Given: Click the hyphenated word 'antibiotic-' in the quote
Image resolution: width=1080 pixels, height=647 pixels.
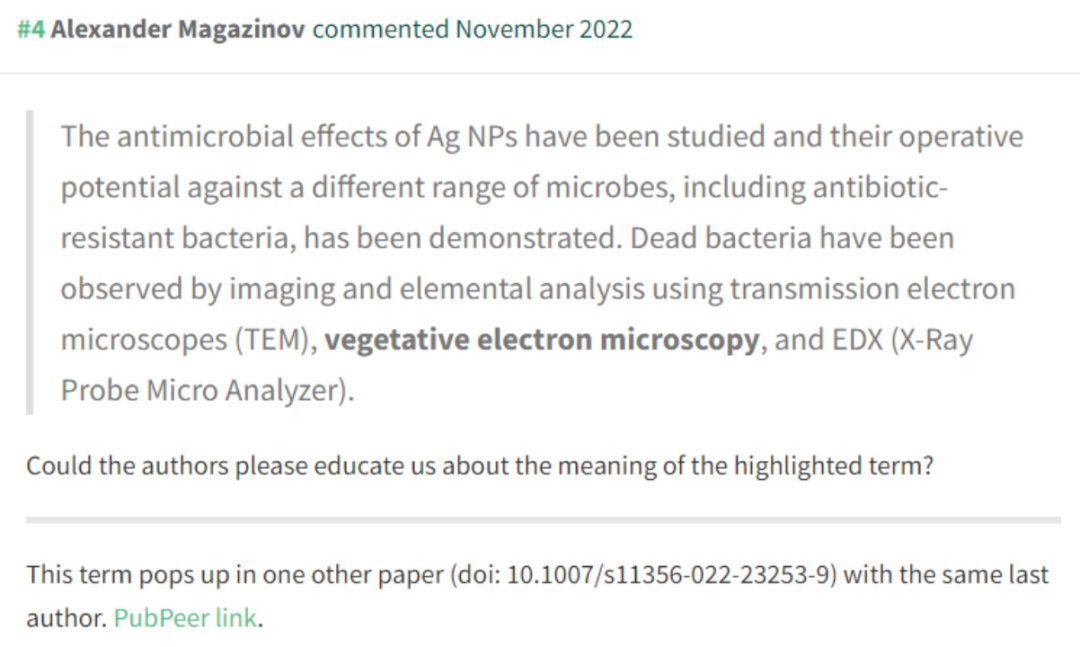Looking at the screenshot, I should click(880, 187).
